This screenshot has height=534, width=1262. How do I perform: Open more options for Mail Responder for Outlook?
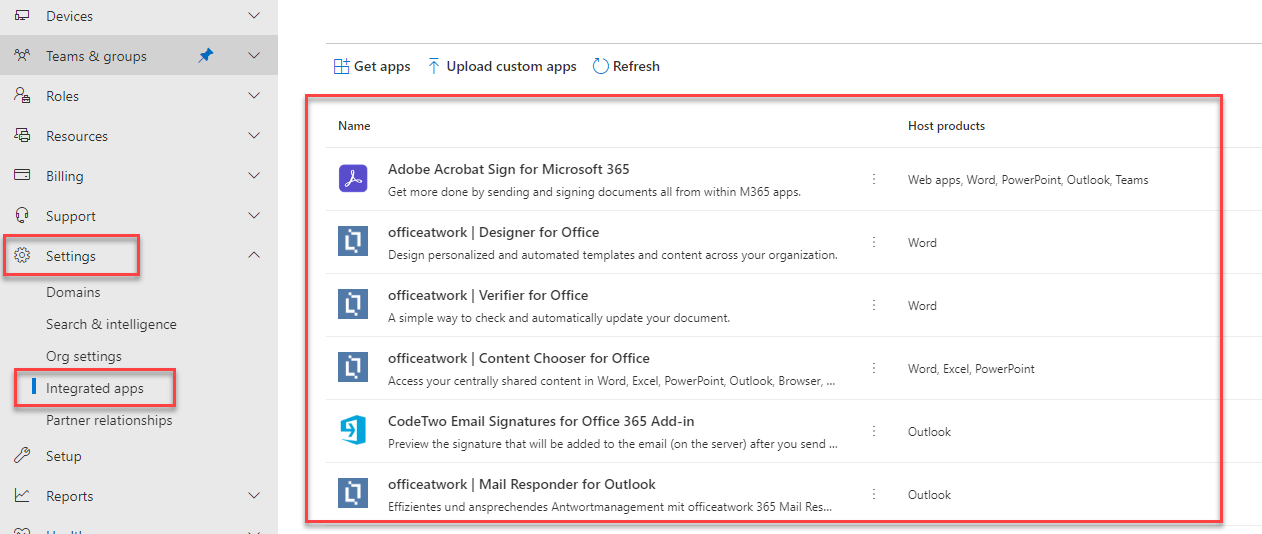click(x=874, y=494)
